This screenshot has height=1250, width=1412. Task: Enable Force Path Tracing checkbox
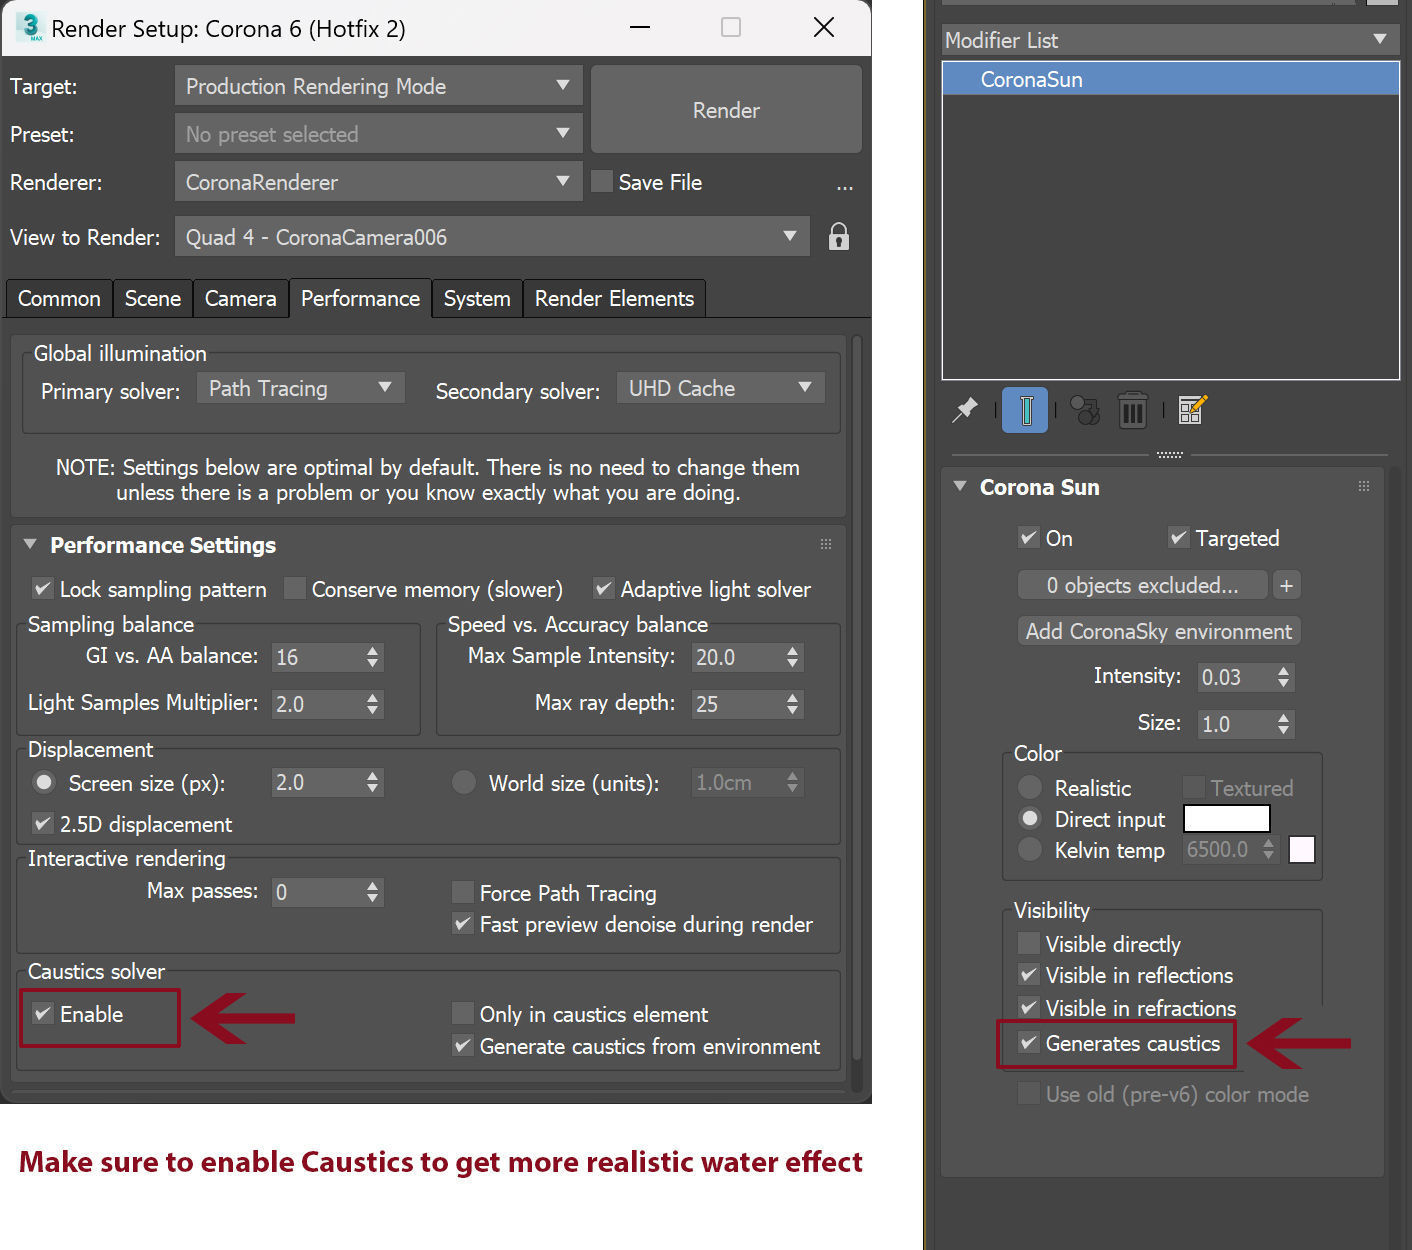click(x=463, y=892)
